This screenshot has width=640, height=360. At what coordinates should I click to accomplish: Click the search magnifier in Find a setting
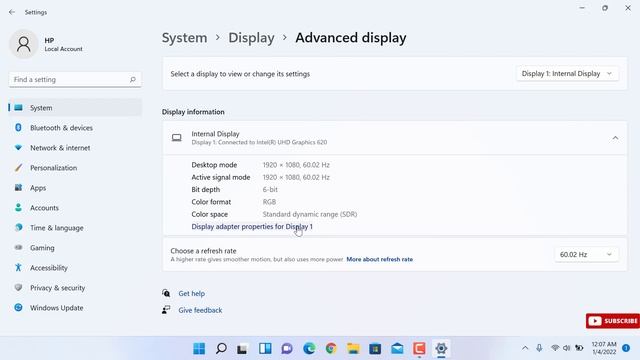[x=133, y=80]
